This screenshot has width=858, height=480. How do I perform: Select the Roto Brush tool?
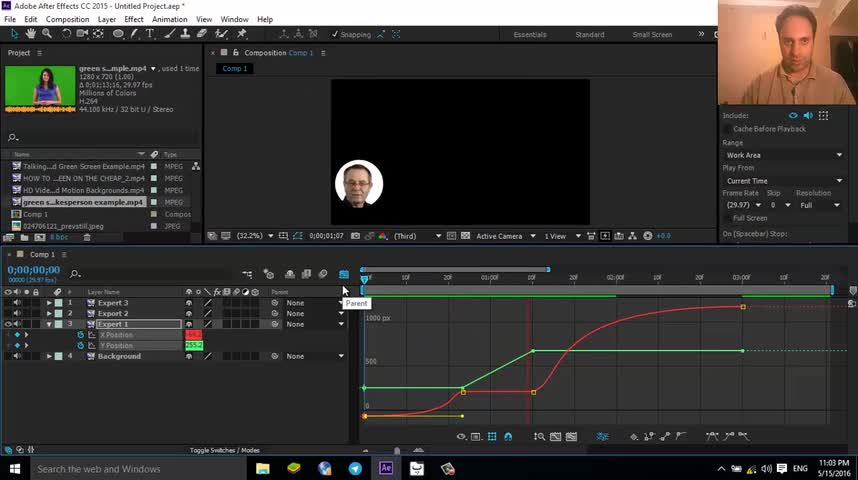coord(221,34)
